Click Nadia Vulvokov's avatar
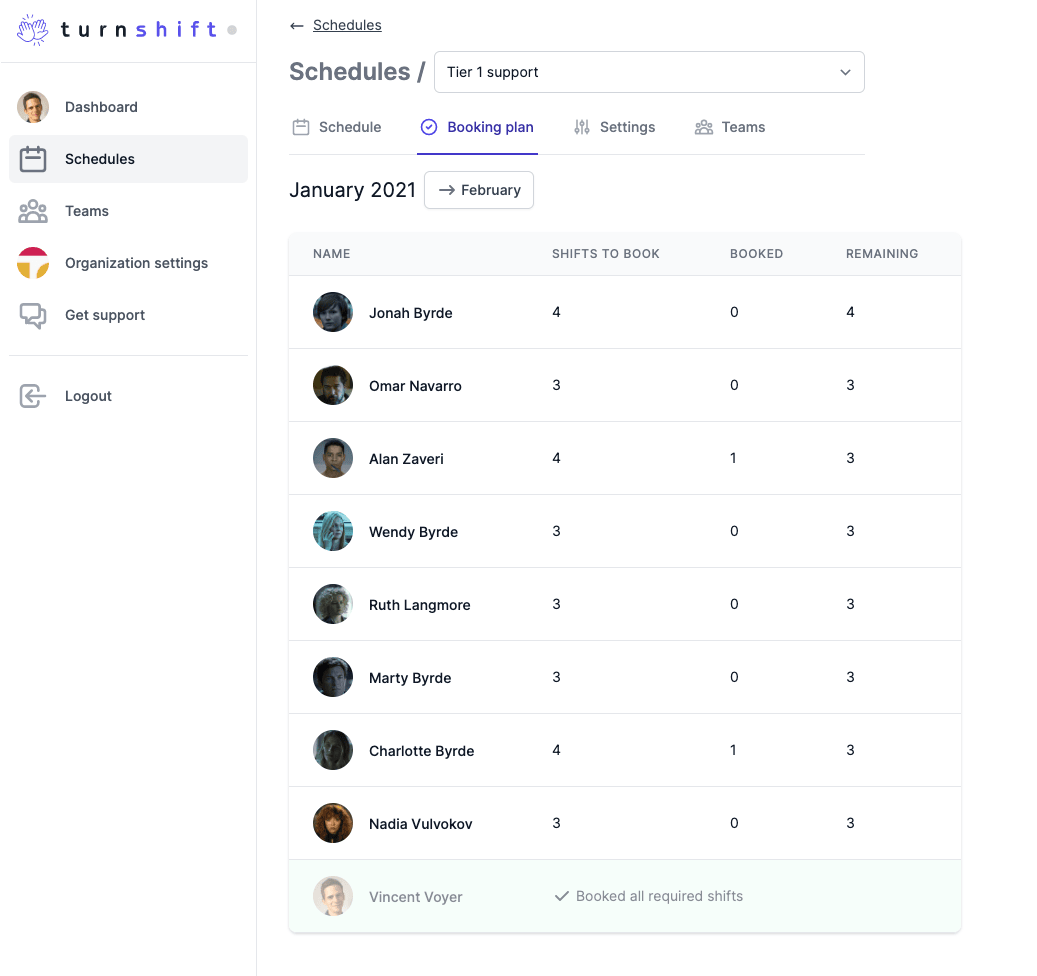 pyautogui.click(x=333, y=823)
